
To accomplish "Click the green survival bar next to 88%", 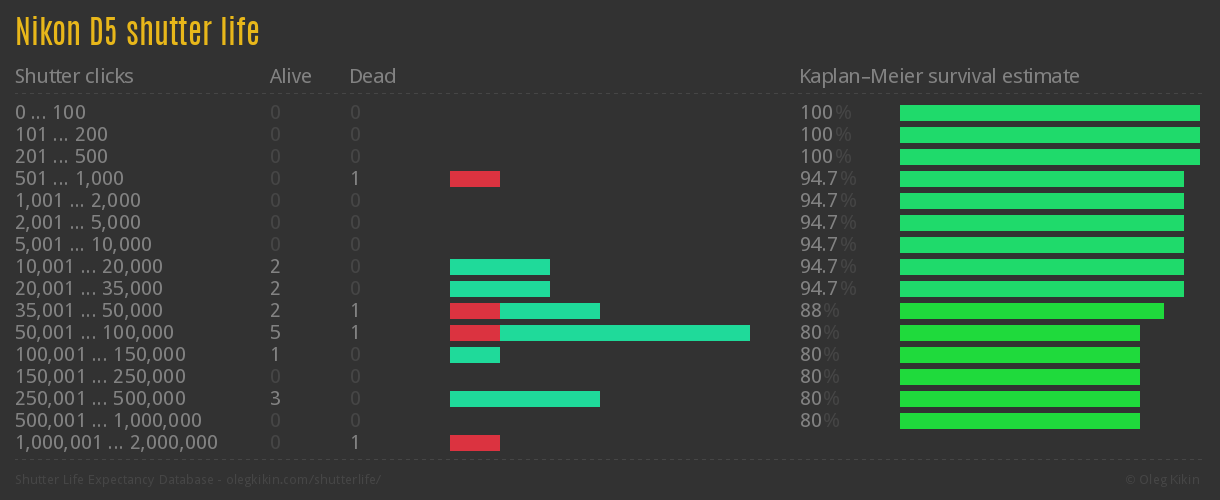I will pos(1031,311).
